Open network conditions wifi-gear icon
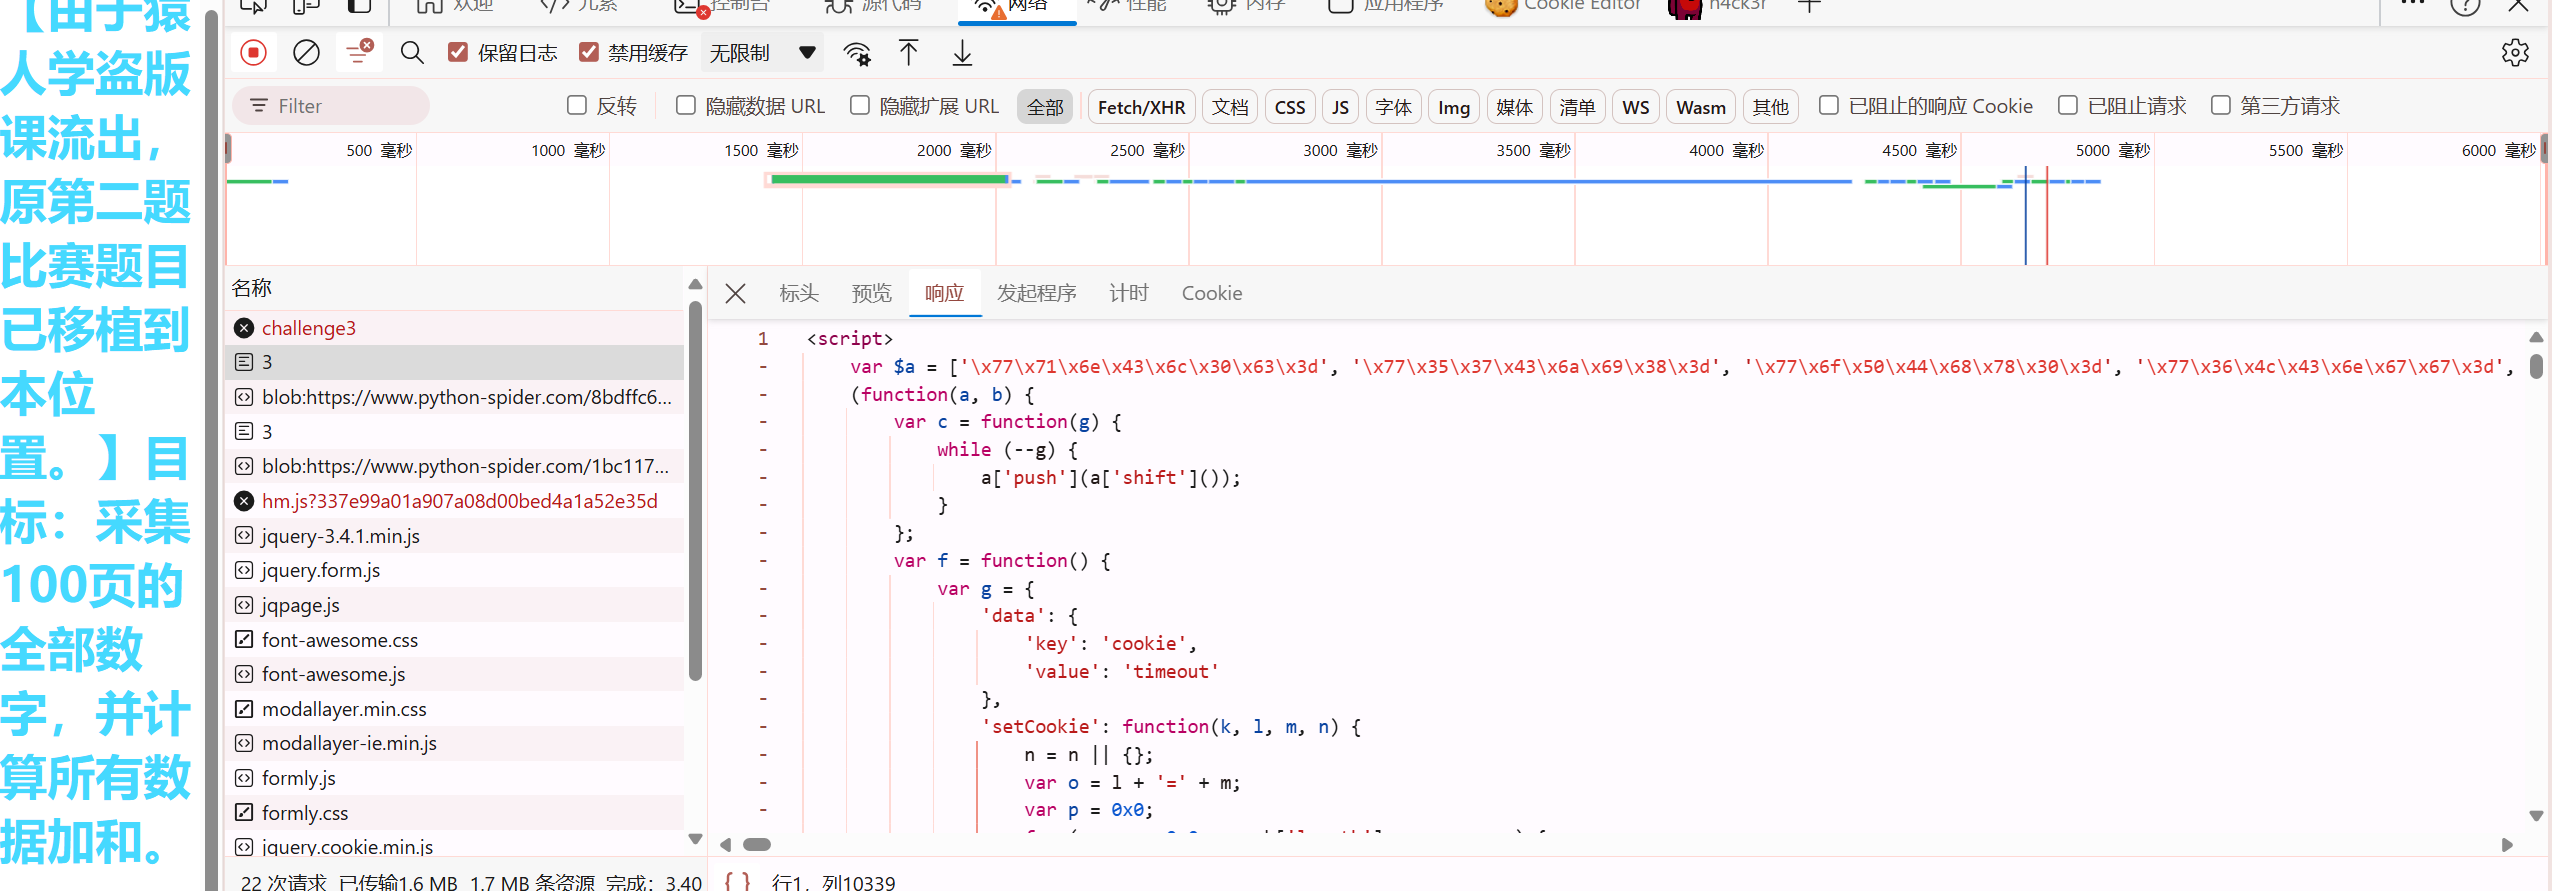The height and width of the screenshot is (891, 2552). (857, 52)
